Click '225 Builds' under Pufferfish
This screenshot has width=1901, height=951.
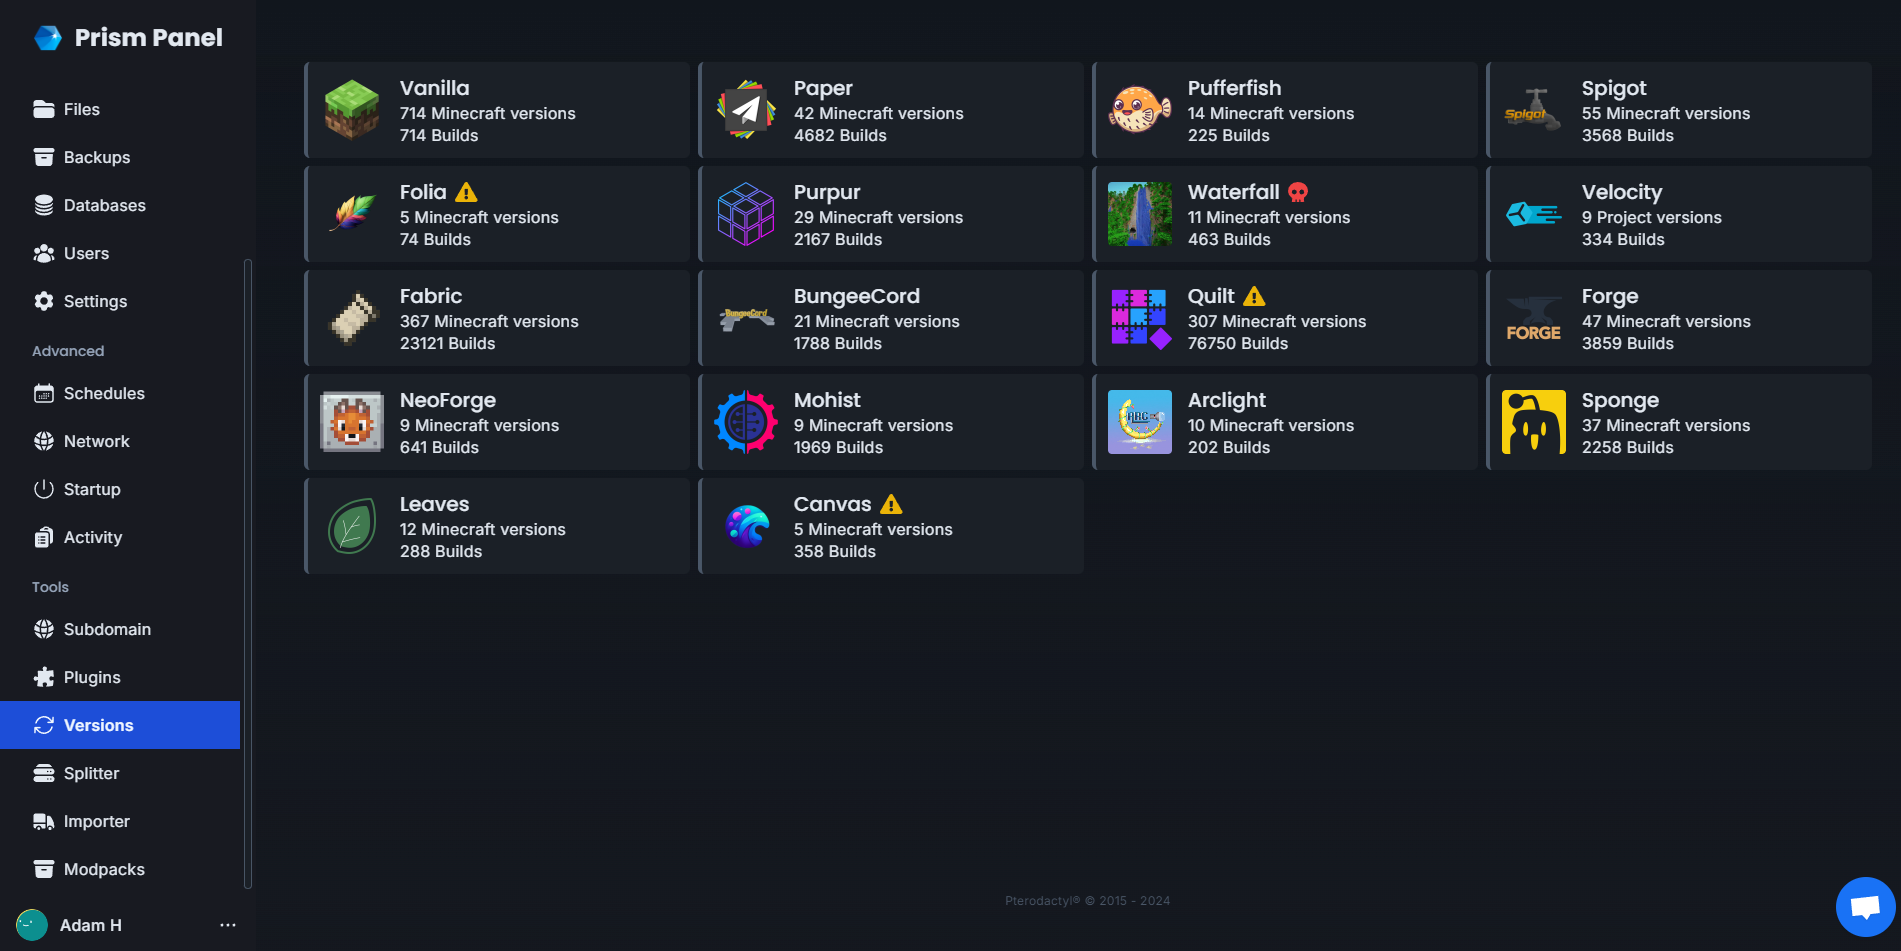click(x=1229, y=135)
